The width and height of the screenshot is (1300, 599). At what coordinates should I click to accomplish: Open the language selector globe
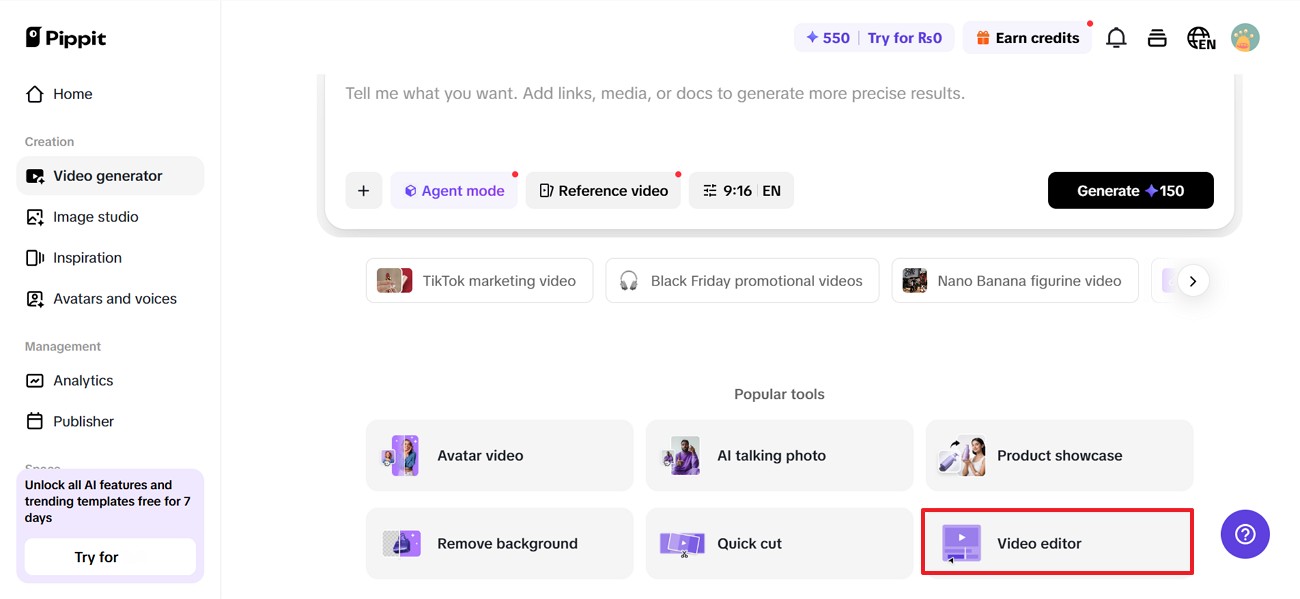[1201, 37]
